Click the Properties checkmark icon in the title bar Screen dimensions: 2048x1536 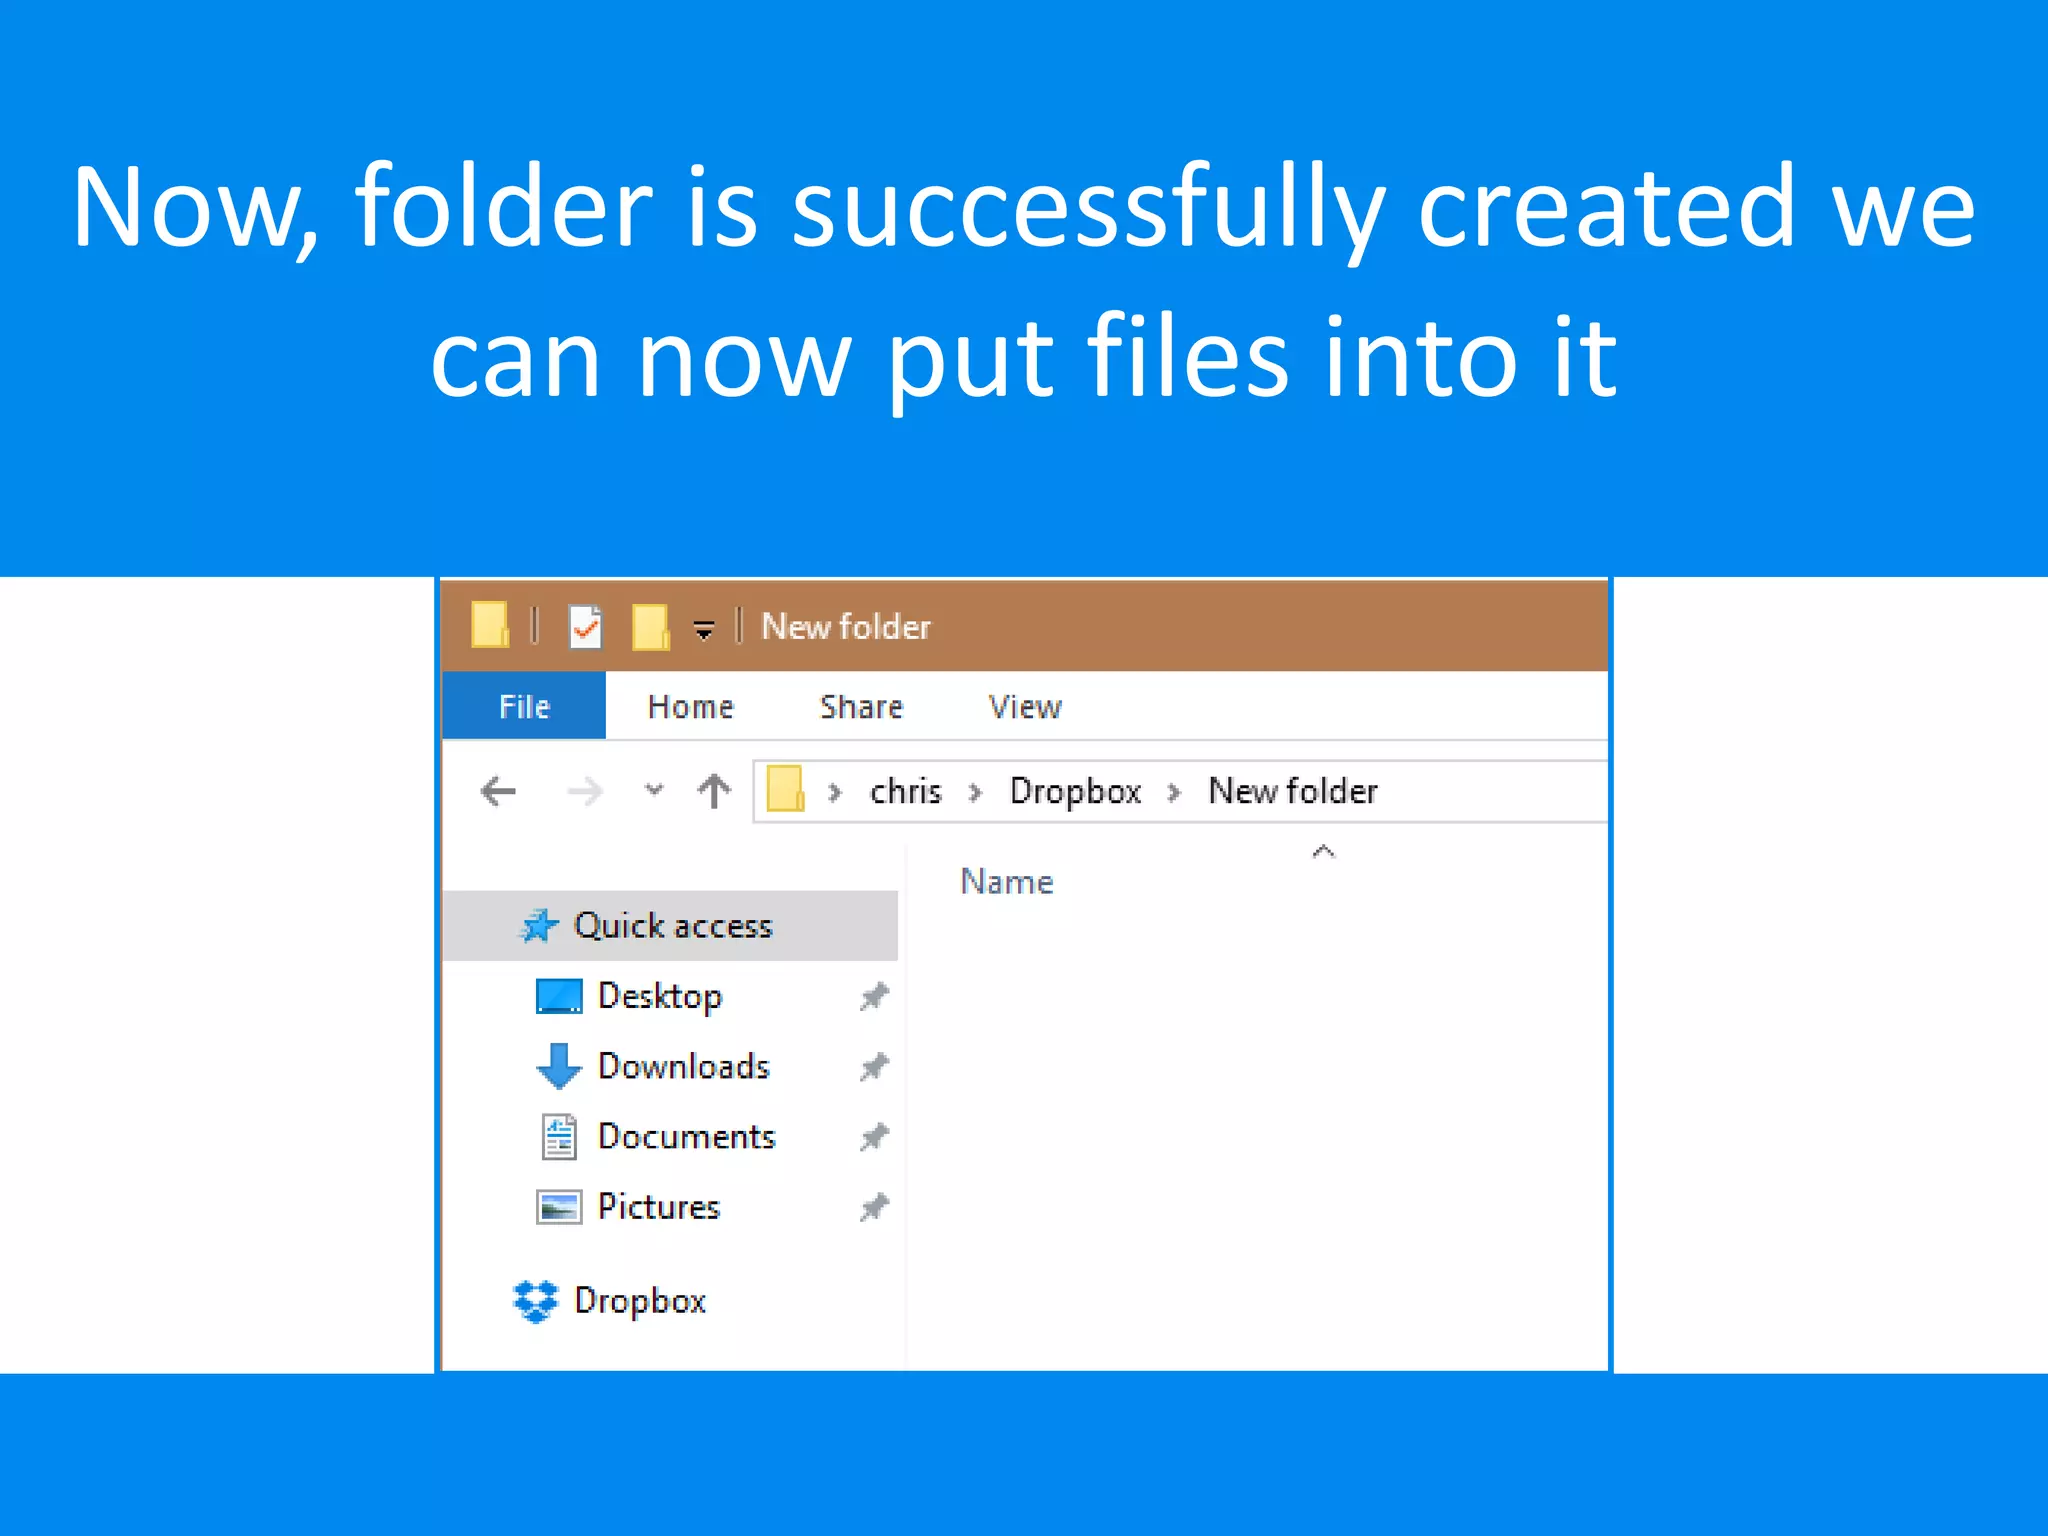(x=585, y=627)
